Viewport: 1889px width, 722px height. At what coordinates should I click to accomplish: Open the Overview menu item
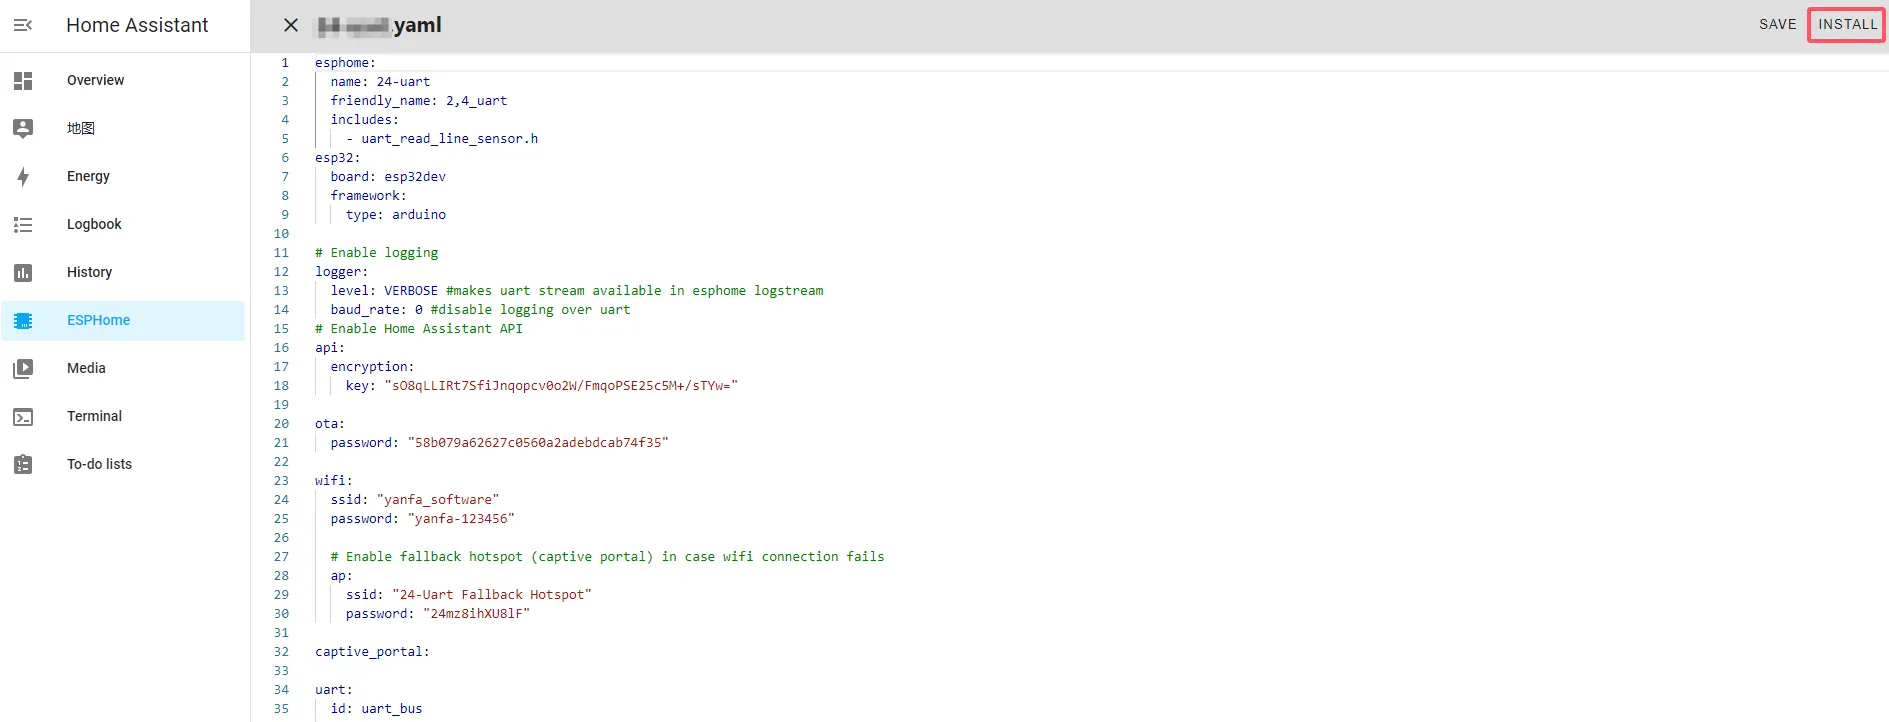96,81
